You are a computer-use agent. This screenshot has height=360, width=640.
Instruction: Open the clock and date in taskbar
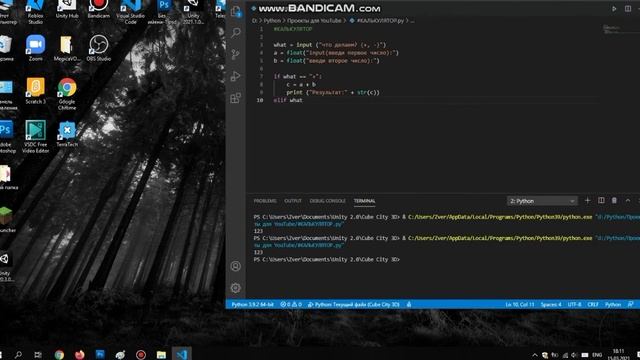tap(618, 354)
